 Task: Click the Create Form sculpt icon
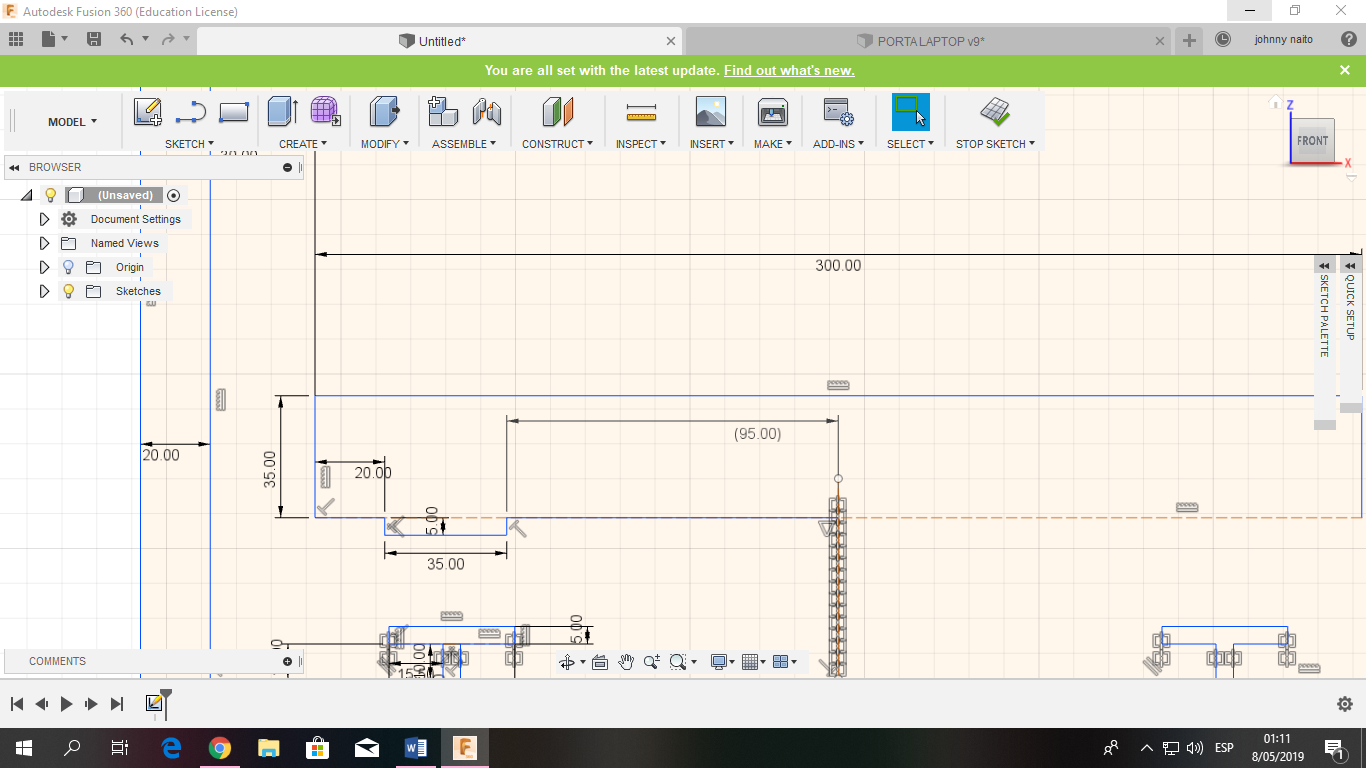tap(325, 111)
